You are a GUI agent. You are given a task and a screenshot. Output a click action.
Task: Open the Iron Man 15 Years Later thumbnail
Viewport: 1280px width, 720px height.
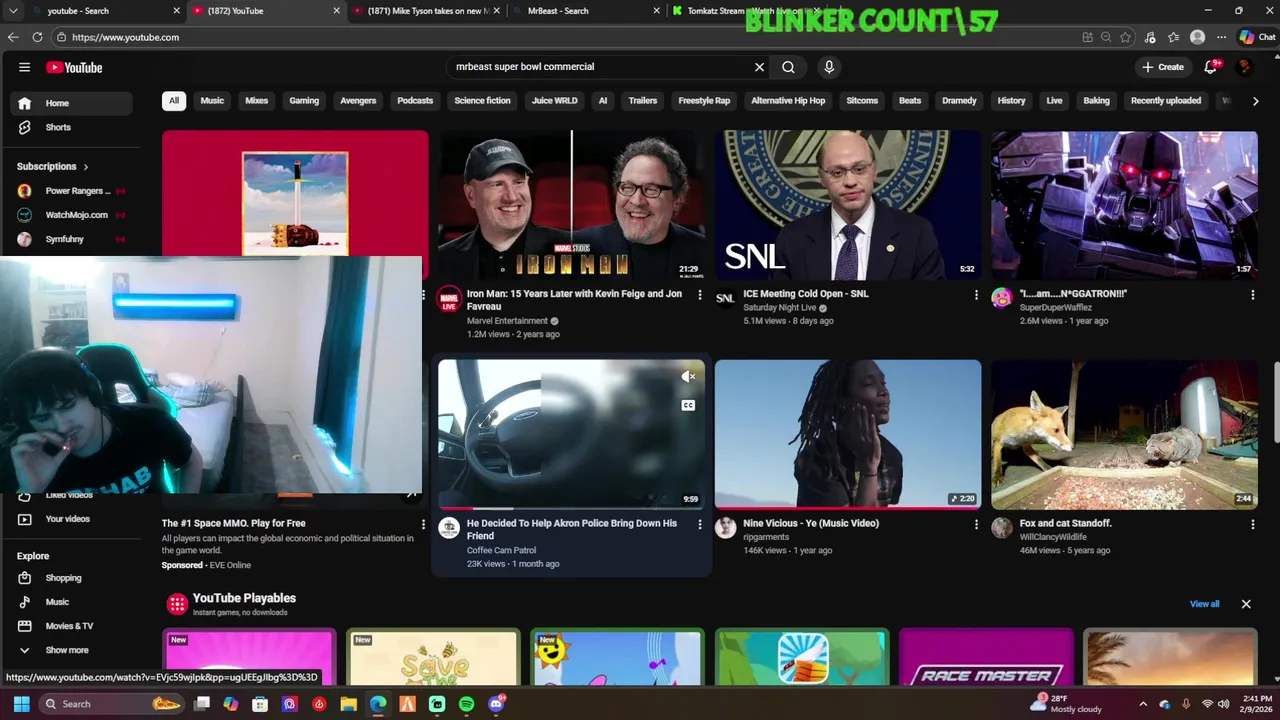[572, 205]
